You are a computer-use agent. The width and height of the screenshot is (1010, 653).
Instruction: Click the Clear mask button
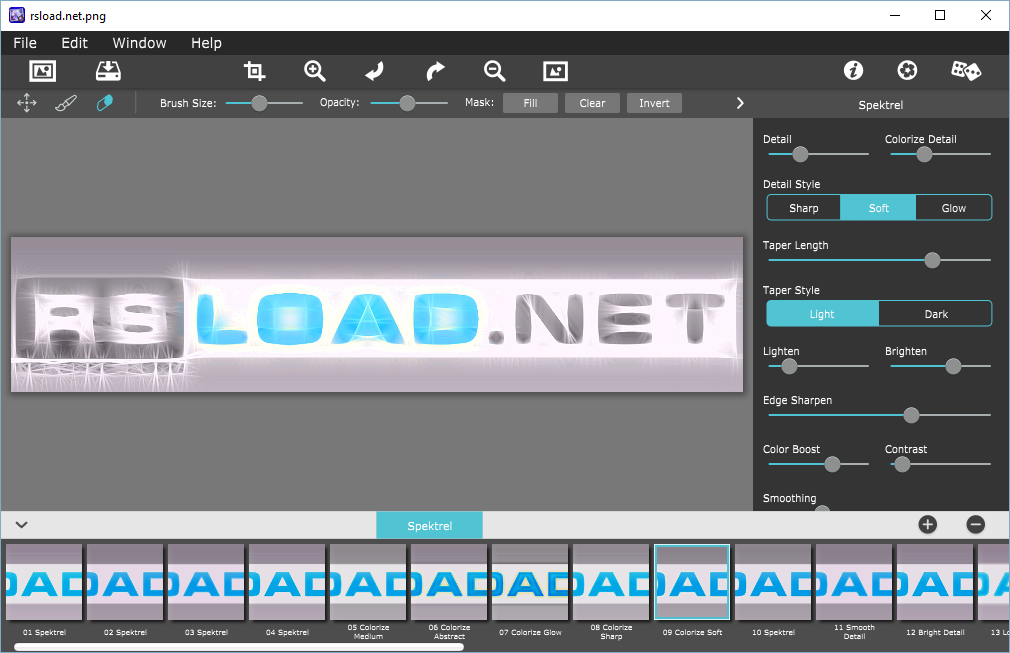(593, 103)
